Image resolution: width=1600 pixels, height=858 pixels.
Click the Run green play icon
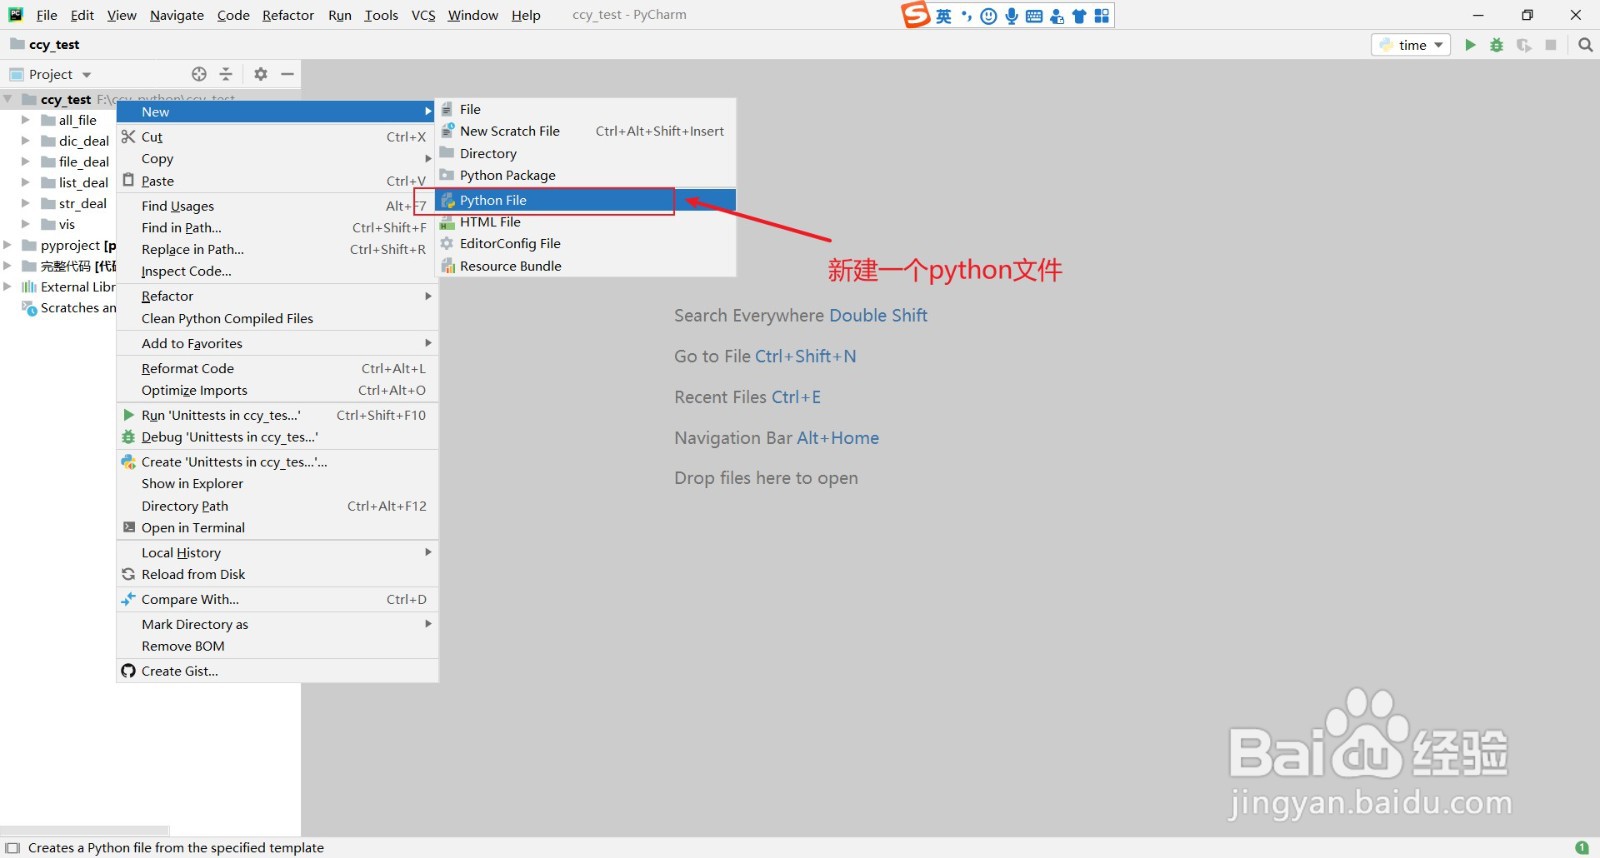tap(1470, 45)
